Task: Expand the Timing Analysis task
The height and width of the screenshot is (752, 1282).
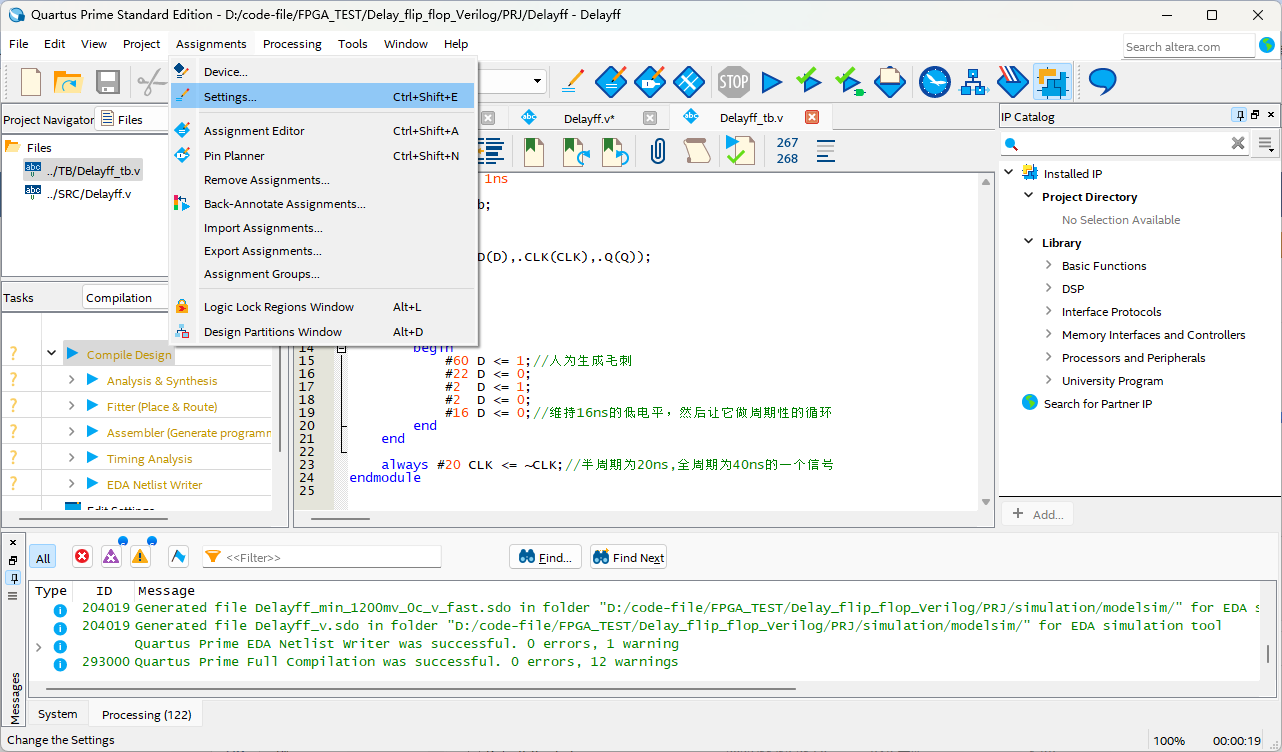Action: coord(71,458)
